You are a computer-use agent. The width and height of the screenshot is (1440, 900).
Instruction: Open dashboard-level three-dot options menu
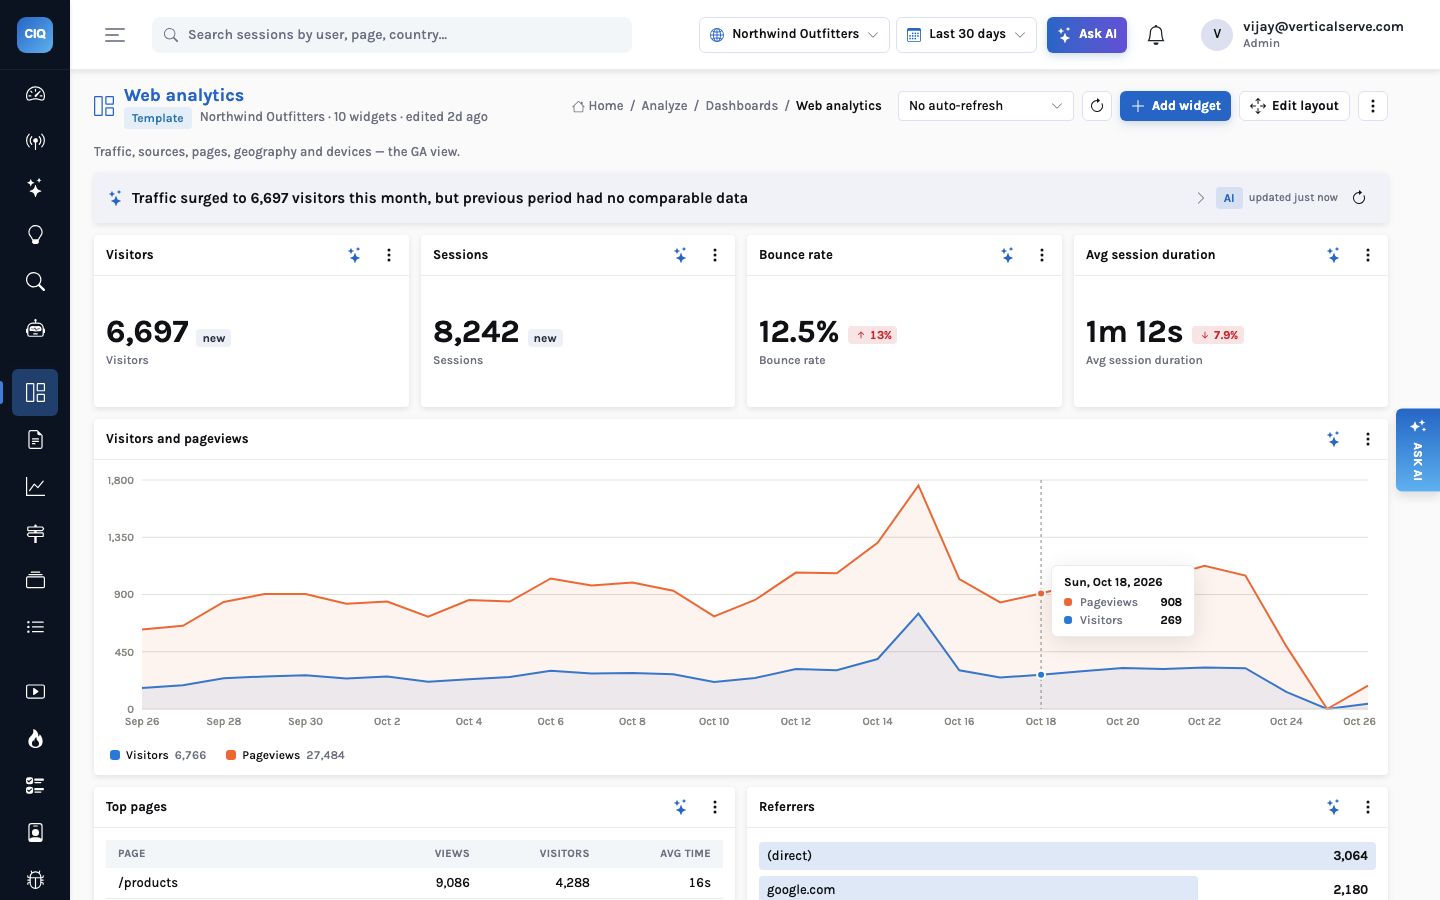1373,106
